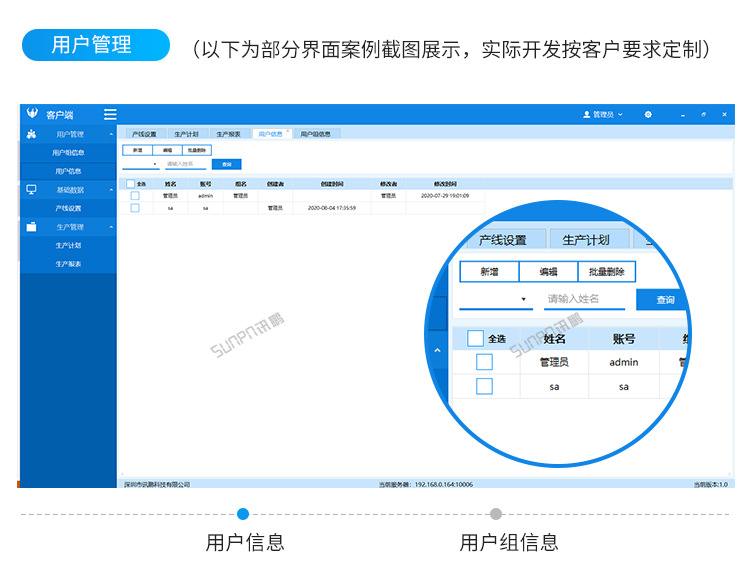
Task: Focus the enlarged 请输入姓名 field in magnified circle
Action: [585, 299]
